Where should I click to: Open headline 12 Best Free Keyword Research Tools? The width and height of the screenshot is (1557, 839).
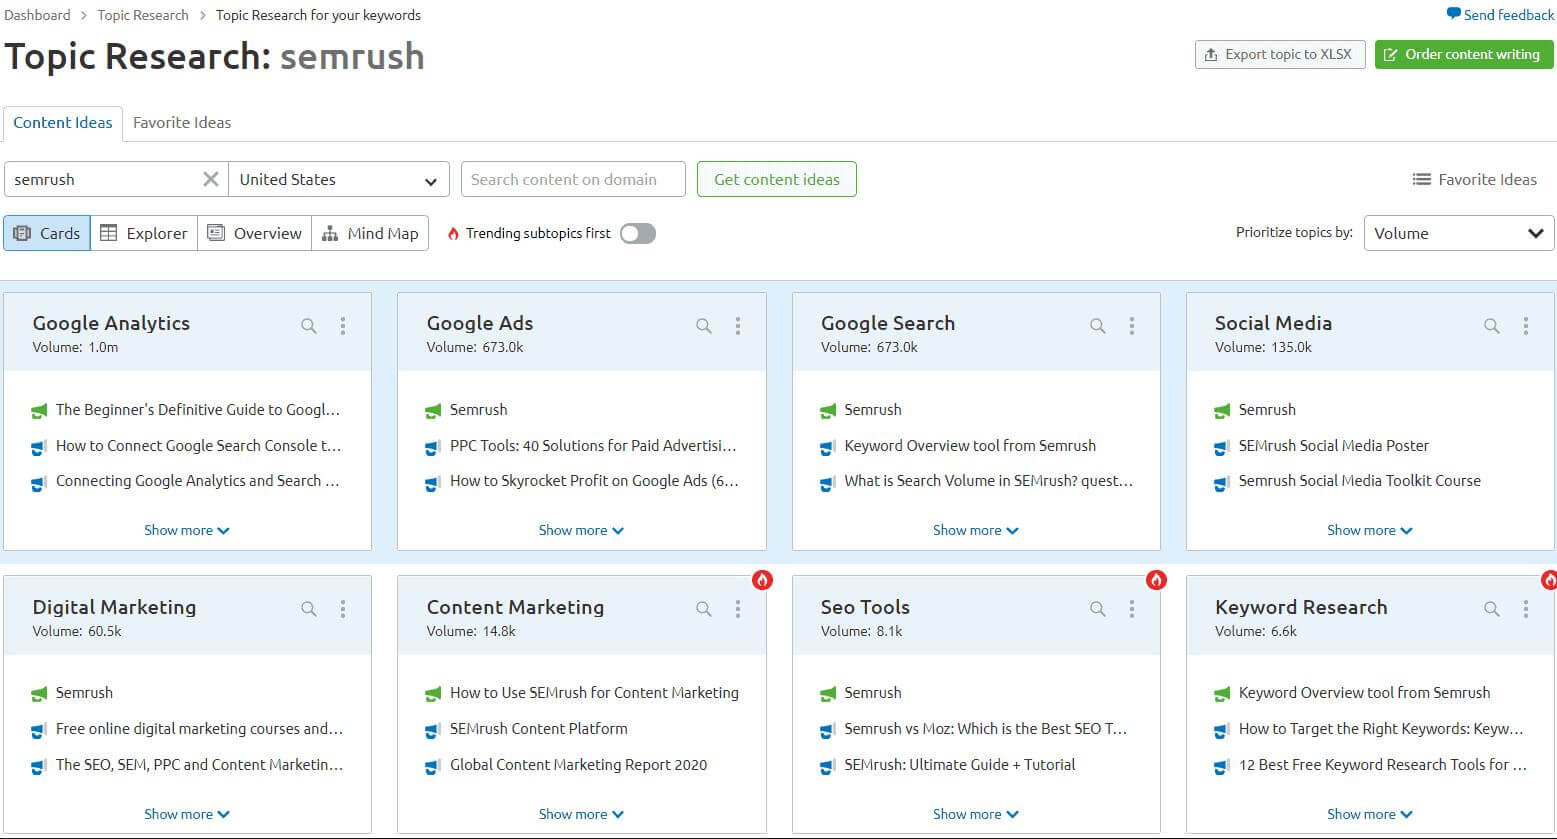click(x=1383, y=764)
